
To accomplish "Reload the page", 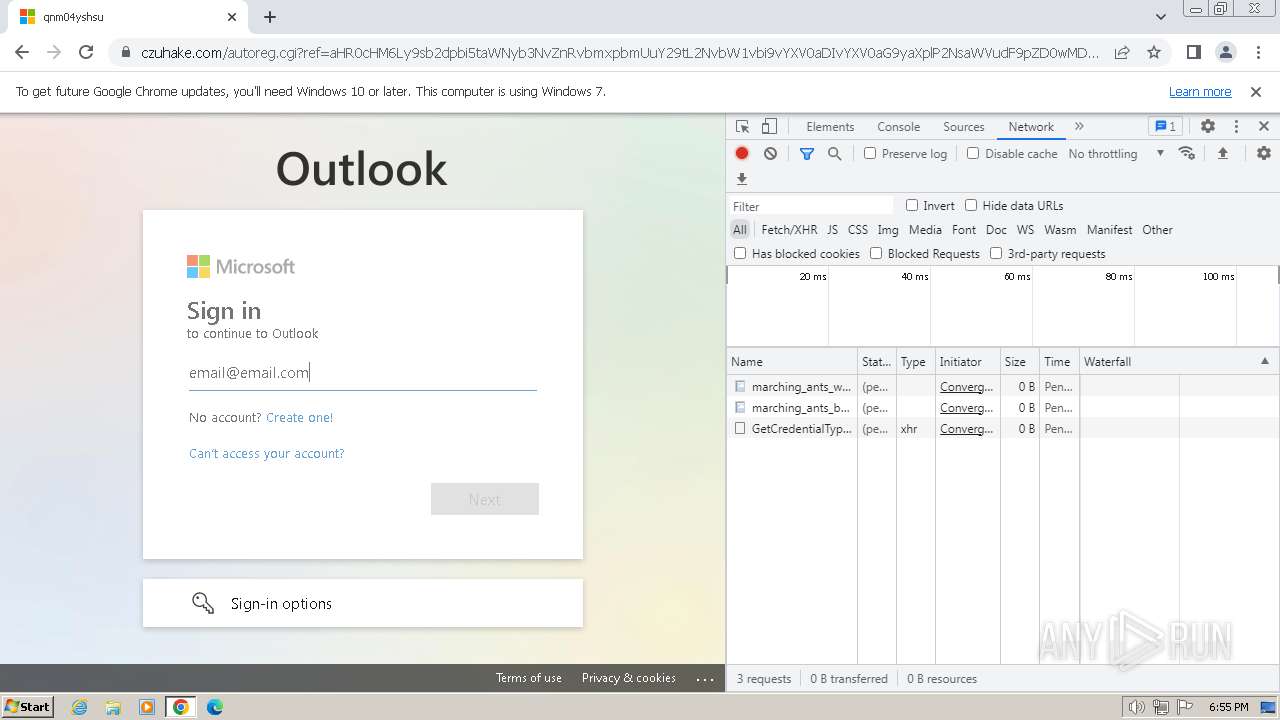I will [x=86, y=52].
